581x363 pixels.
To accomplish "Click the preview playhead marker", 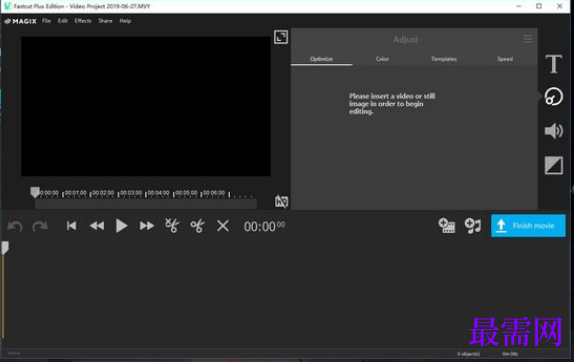I will tap(35, 192).
